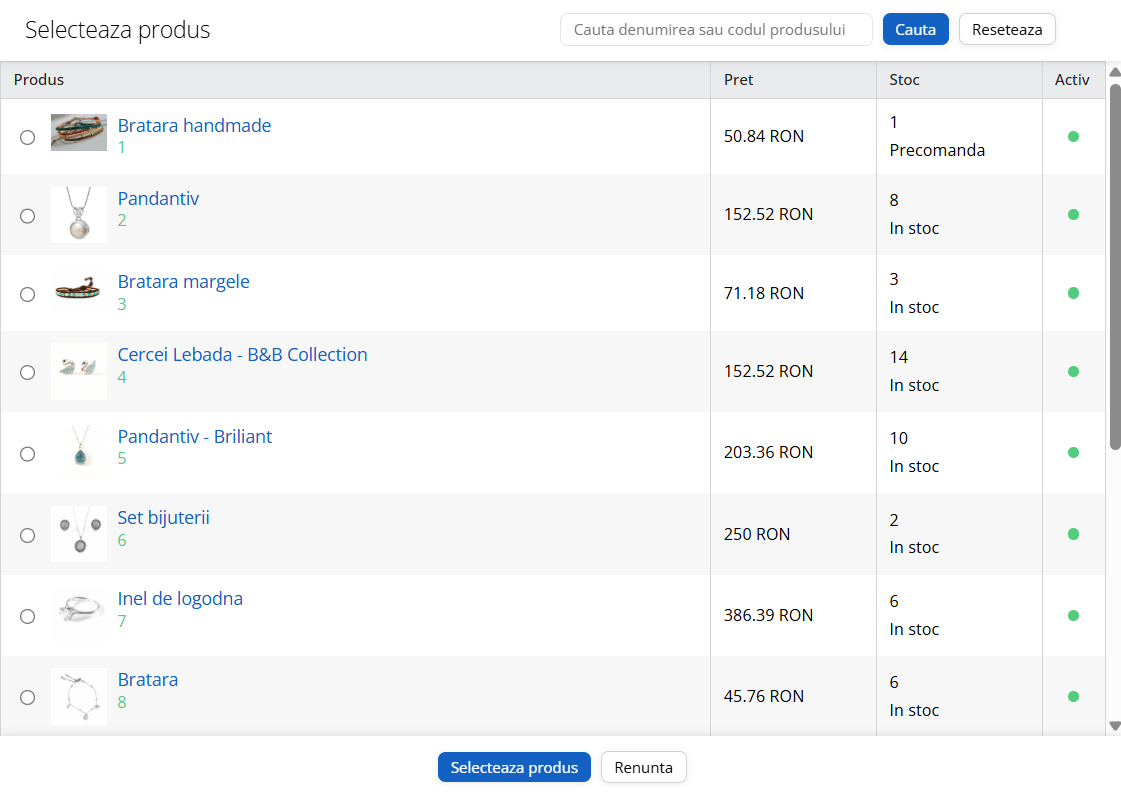The image size is (1121, 798).
Task: Select the radio button for Pandantiv code 2
Action: [x=27, y=216]
